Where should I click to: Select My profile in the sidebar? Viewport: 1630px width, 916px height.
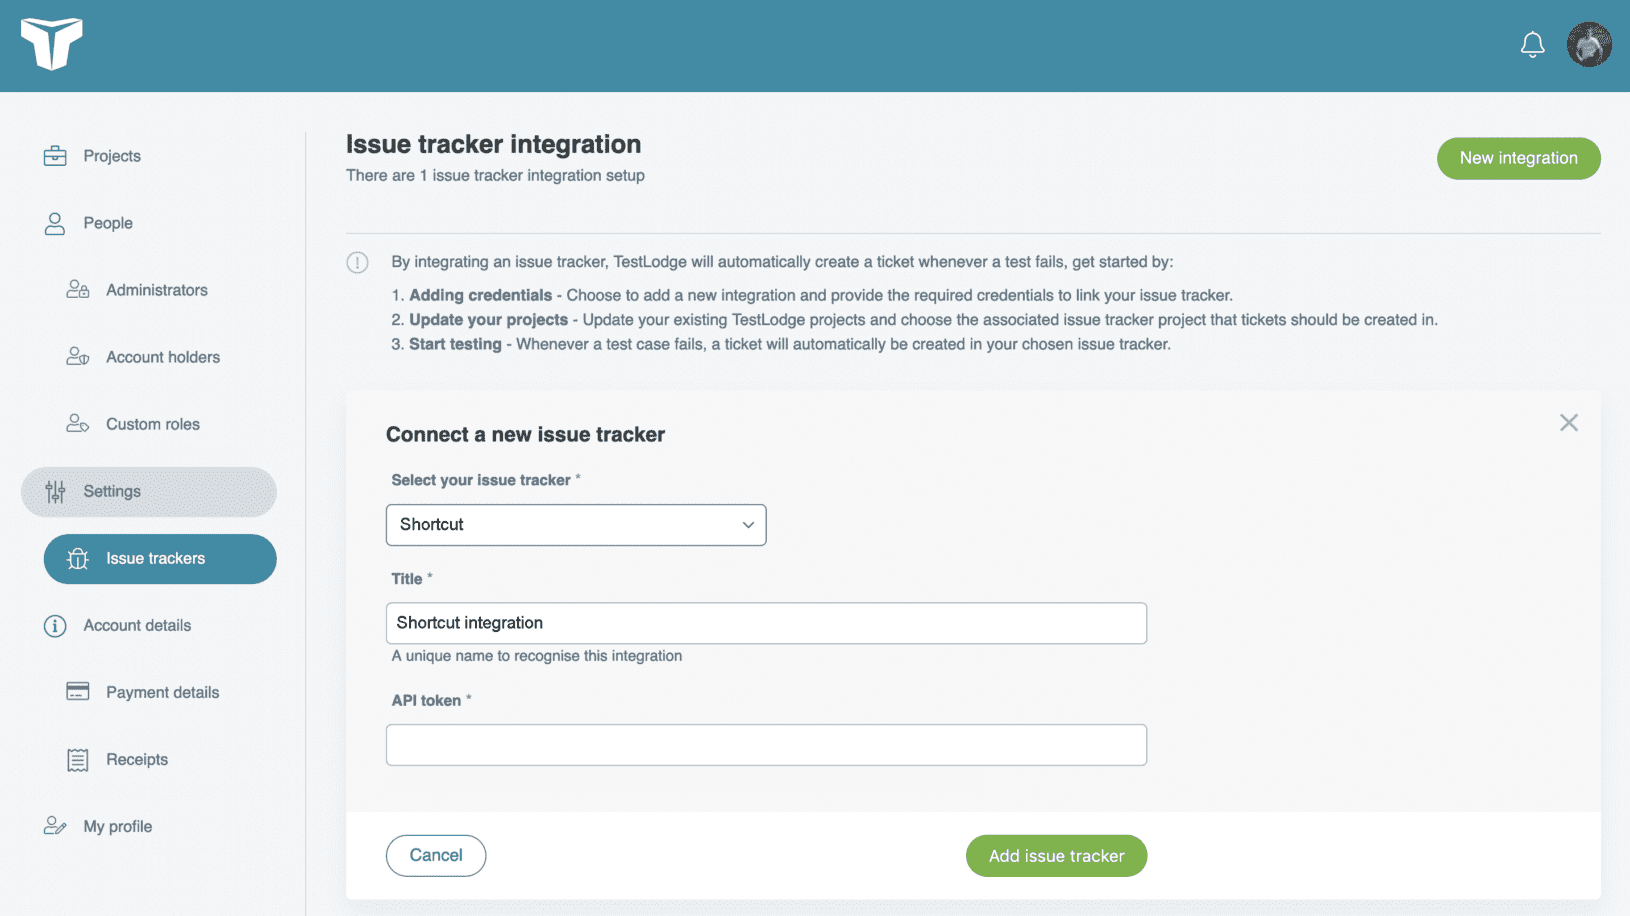[x=117, y=826]
